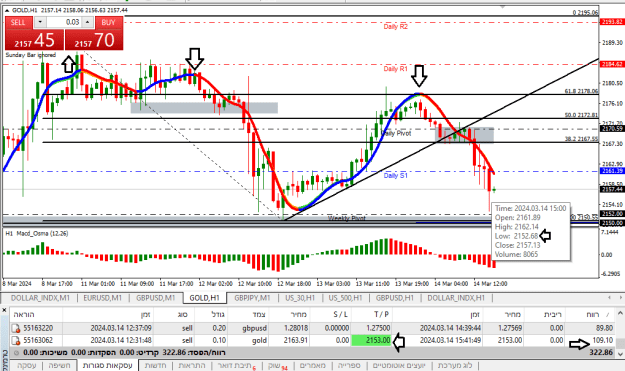Open the התראות terminal tab
The height and width of the screenshot is (371, 625).
192,365
